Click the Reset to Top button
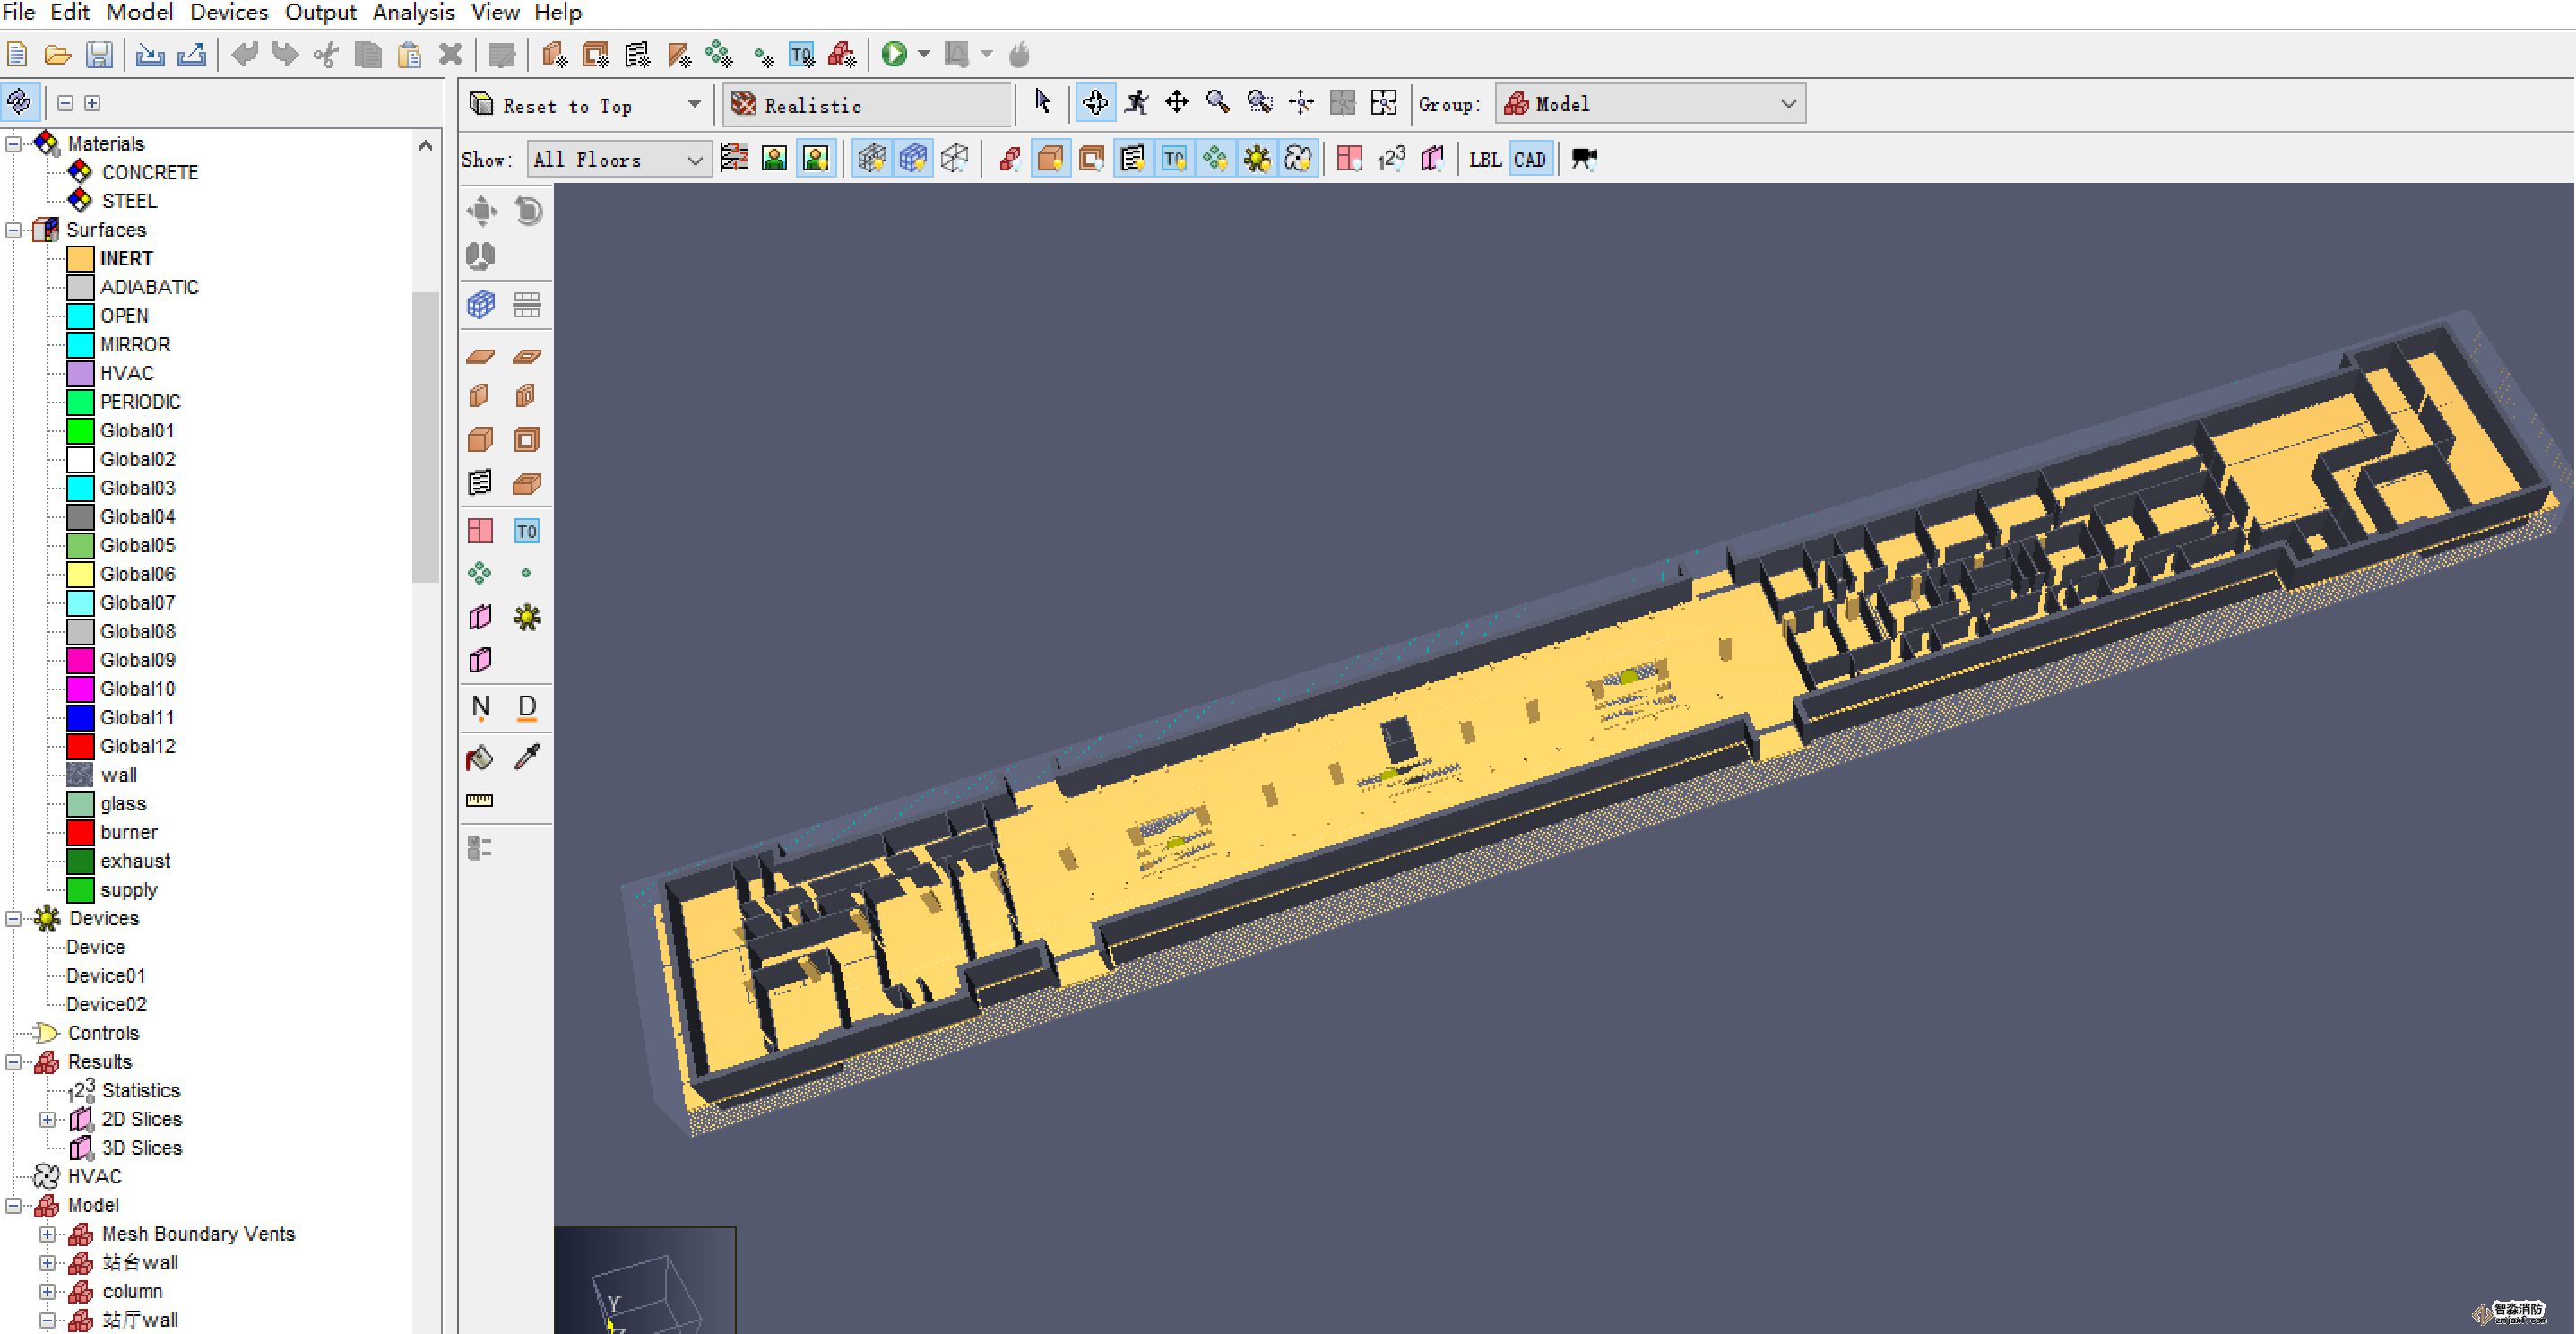 pyautogui.click(x=568, y=105)
